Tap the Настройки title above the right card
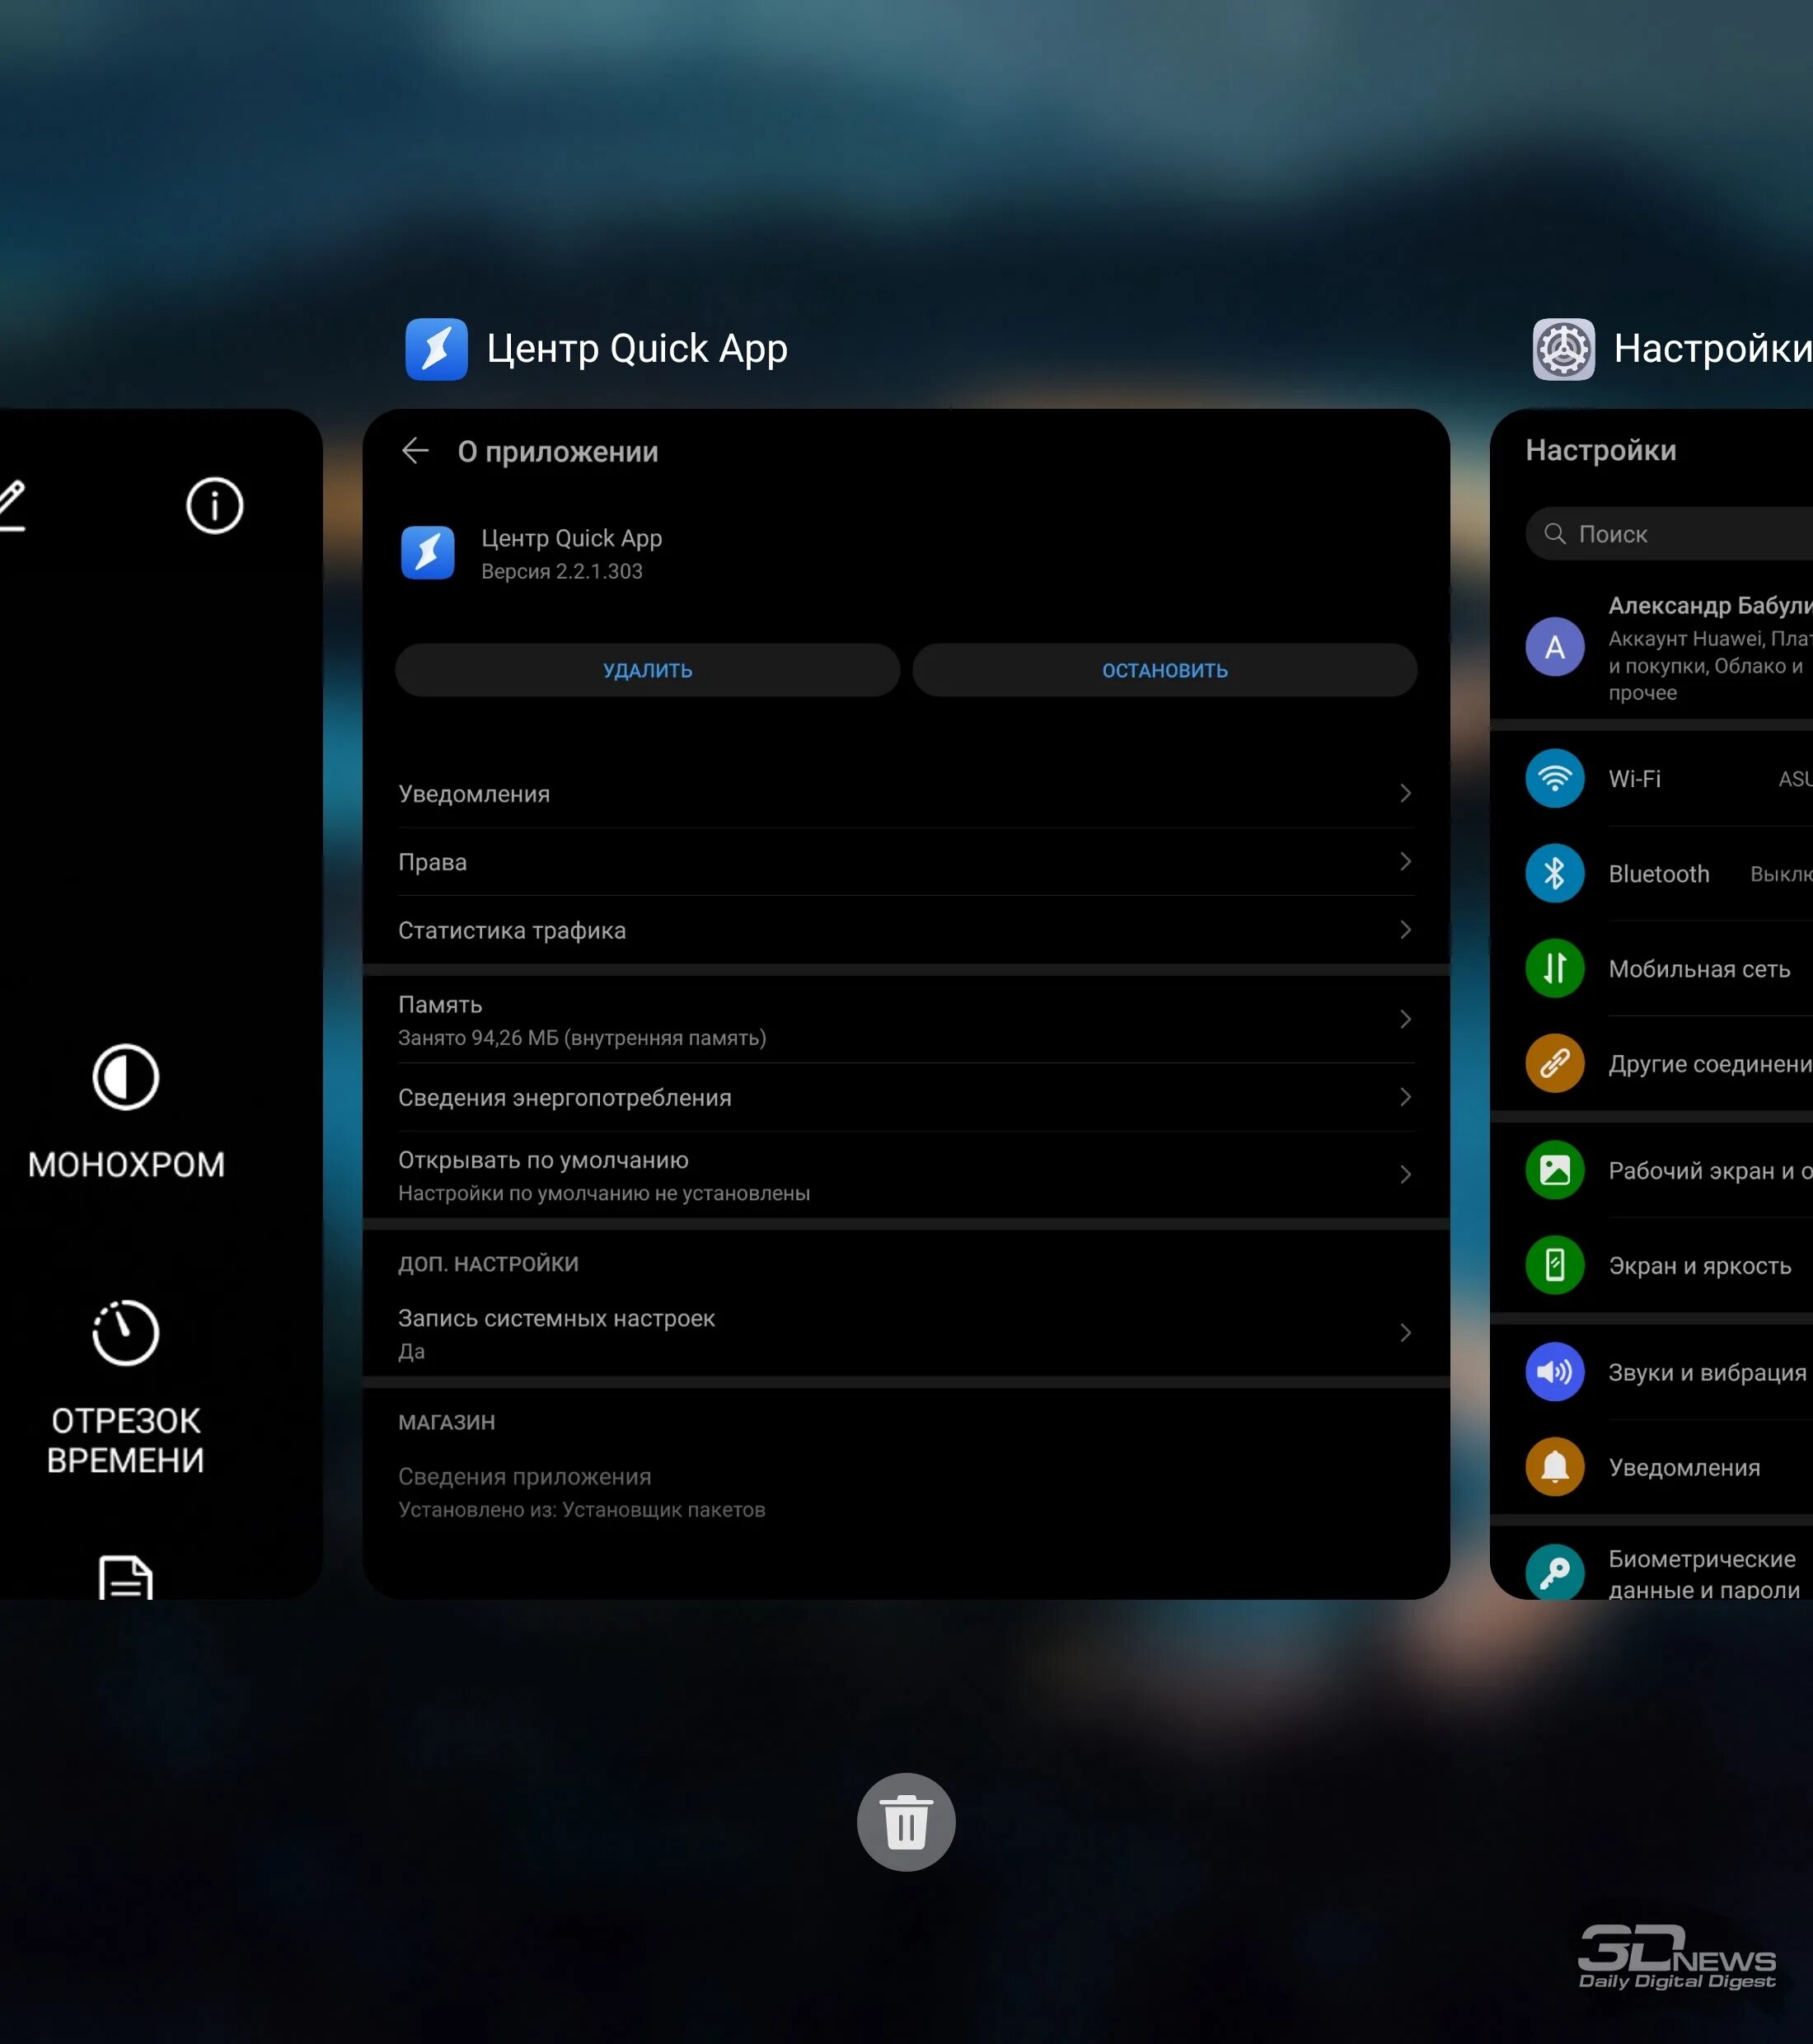 point(1712,349)
